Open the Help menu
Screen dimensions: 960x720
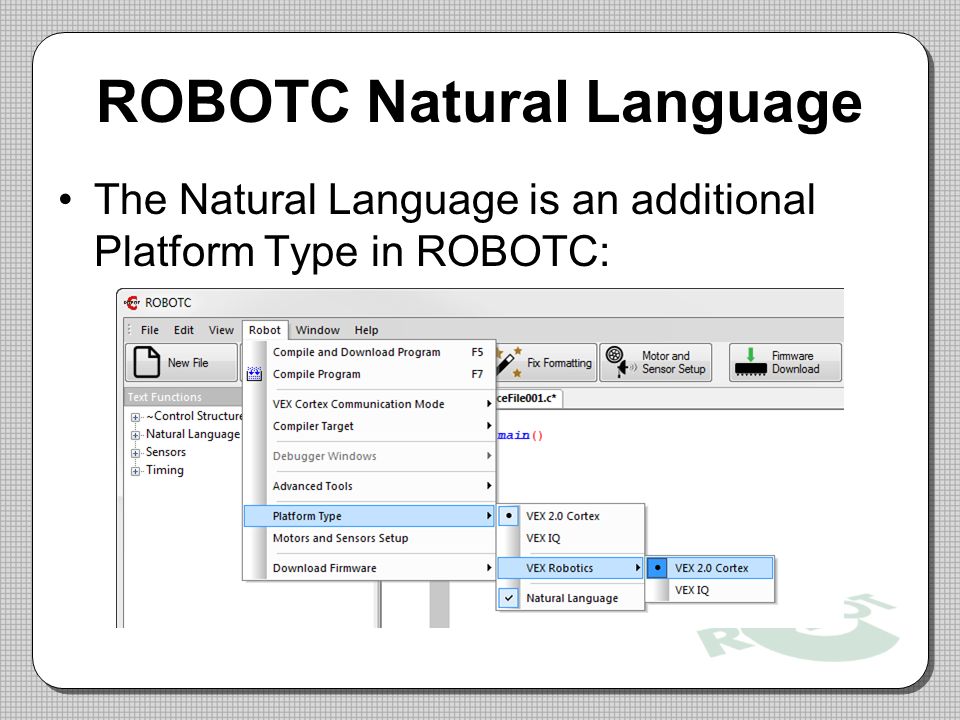click(366, 330)
